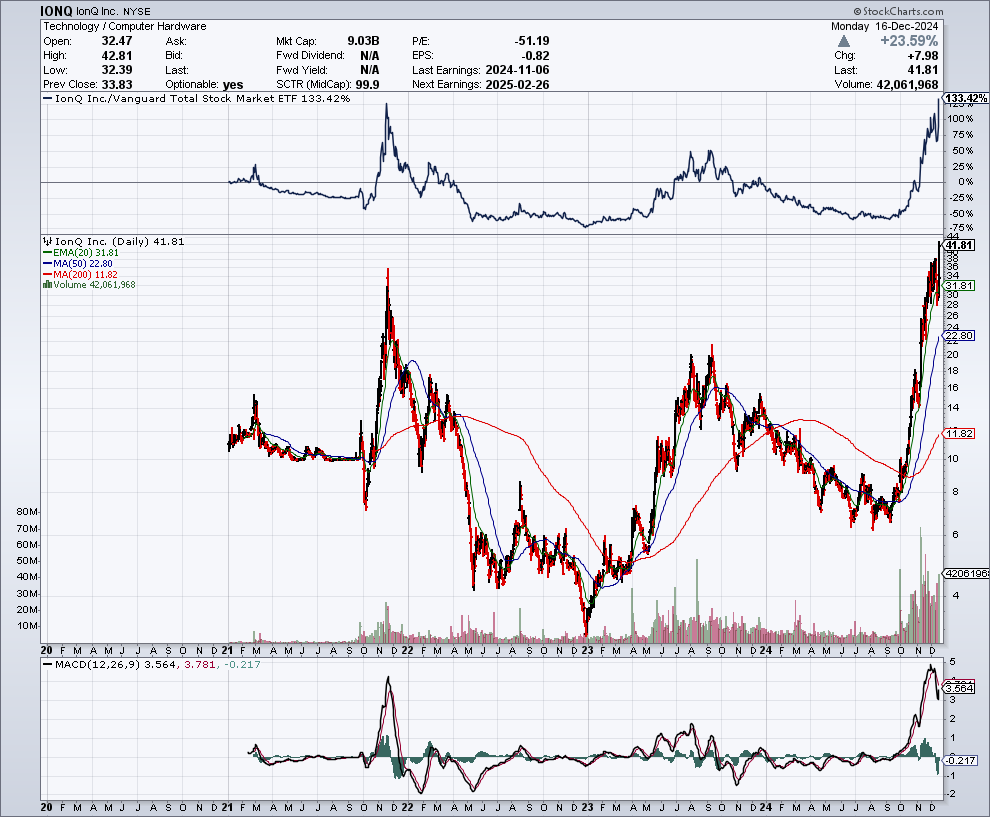Click the red 11.82 MA axis tag
The width and height of the screenshot is (990, 817).
(960, 433)
